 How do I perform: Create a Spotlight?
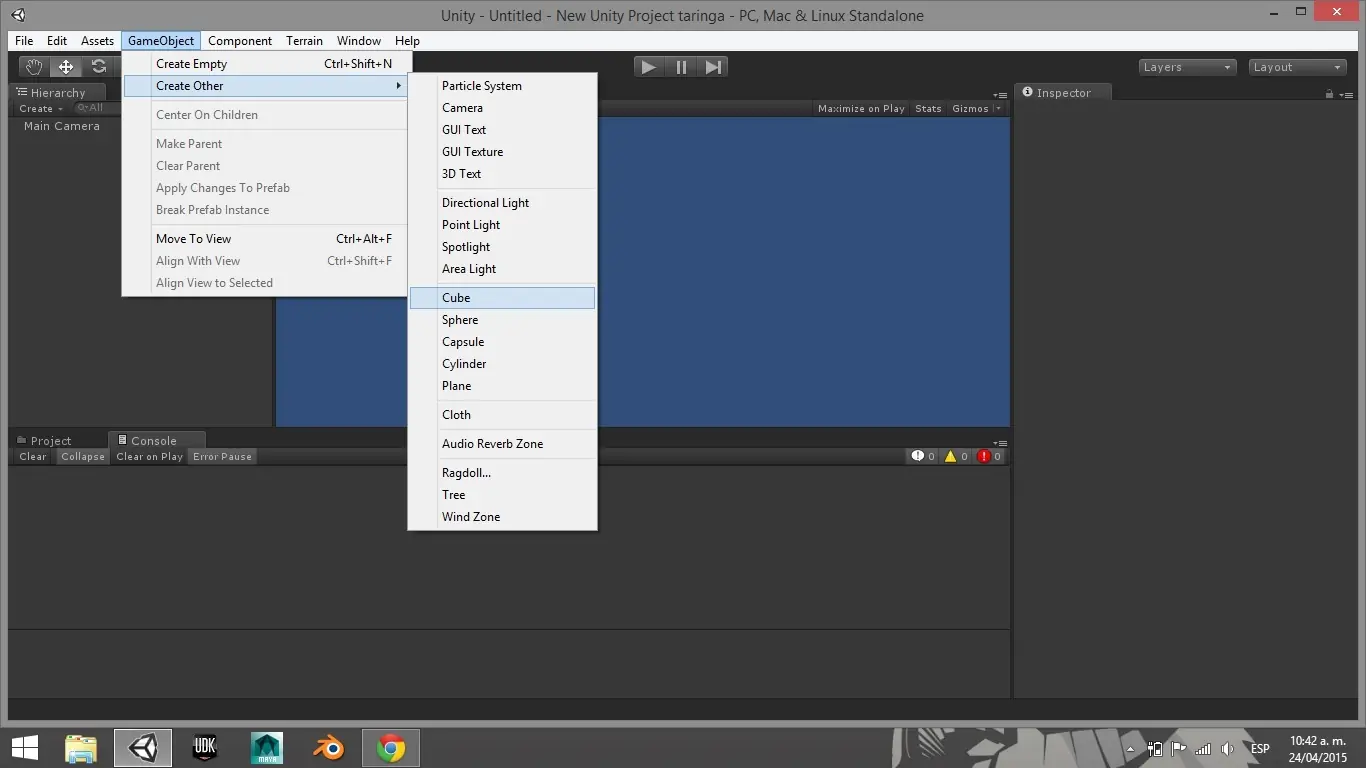[x=502, y=247]
